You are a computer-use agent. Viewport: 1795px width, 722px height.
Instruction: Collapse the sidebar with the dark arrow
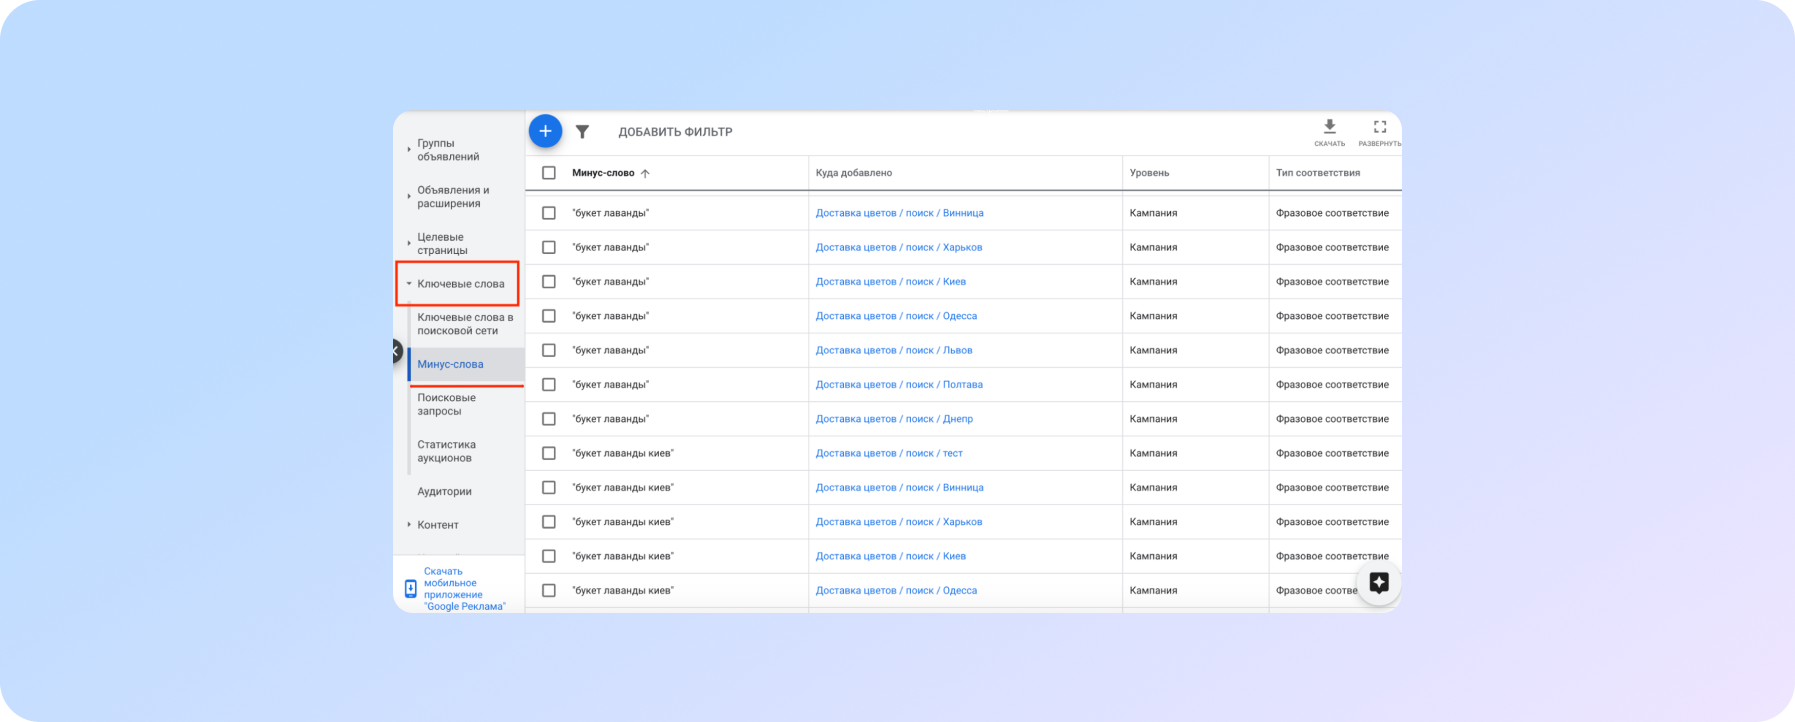click(x=397, y=351)
